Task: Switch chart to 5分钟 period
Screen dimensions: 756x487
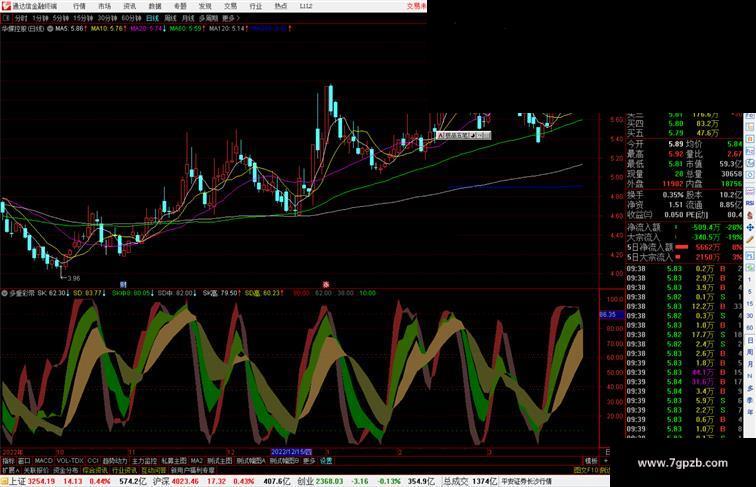Action: click(x=60, y=18)
